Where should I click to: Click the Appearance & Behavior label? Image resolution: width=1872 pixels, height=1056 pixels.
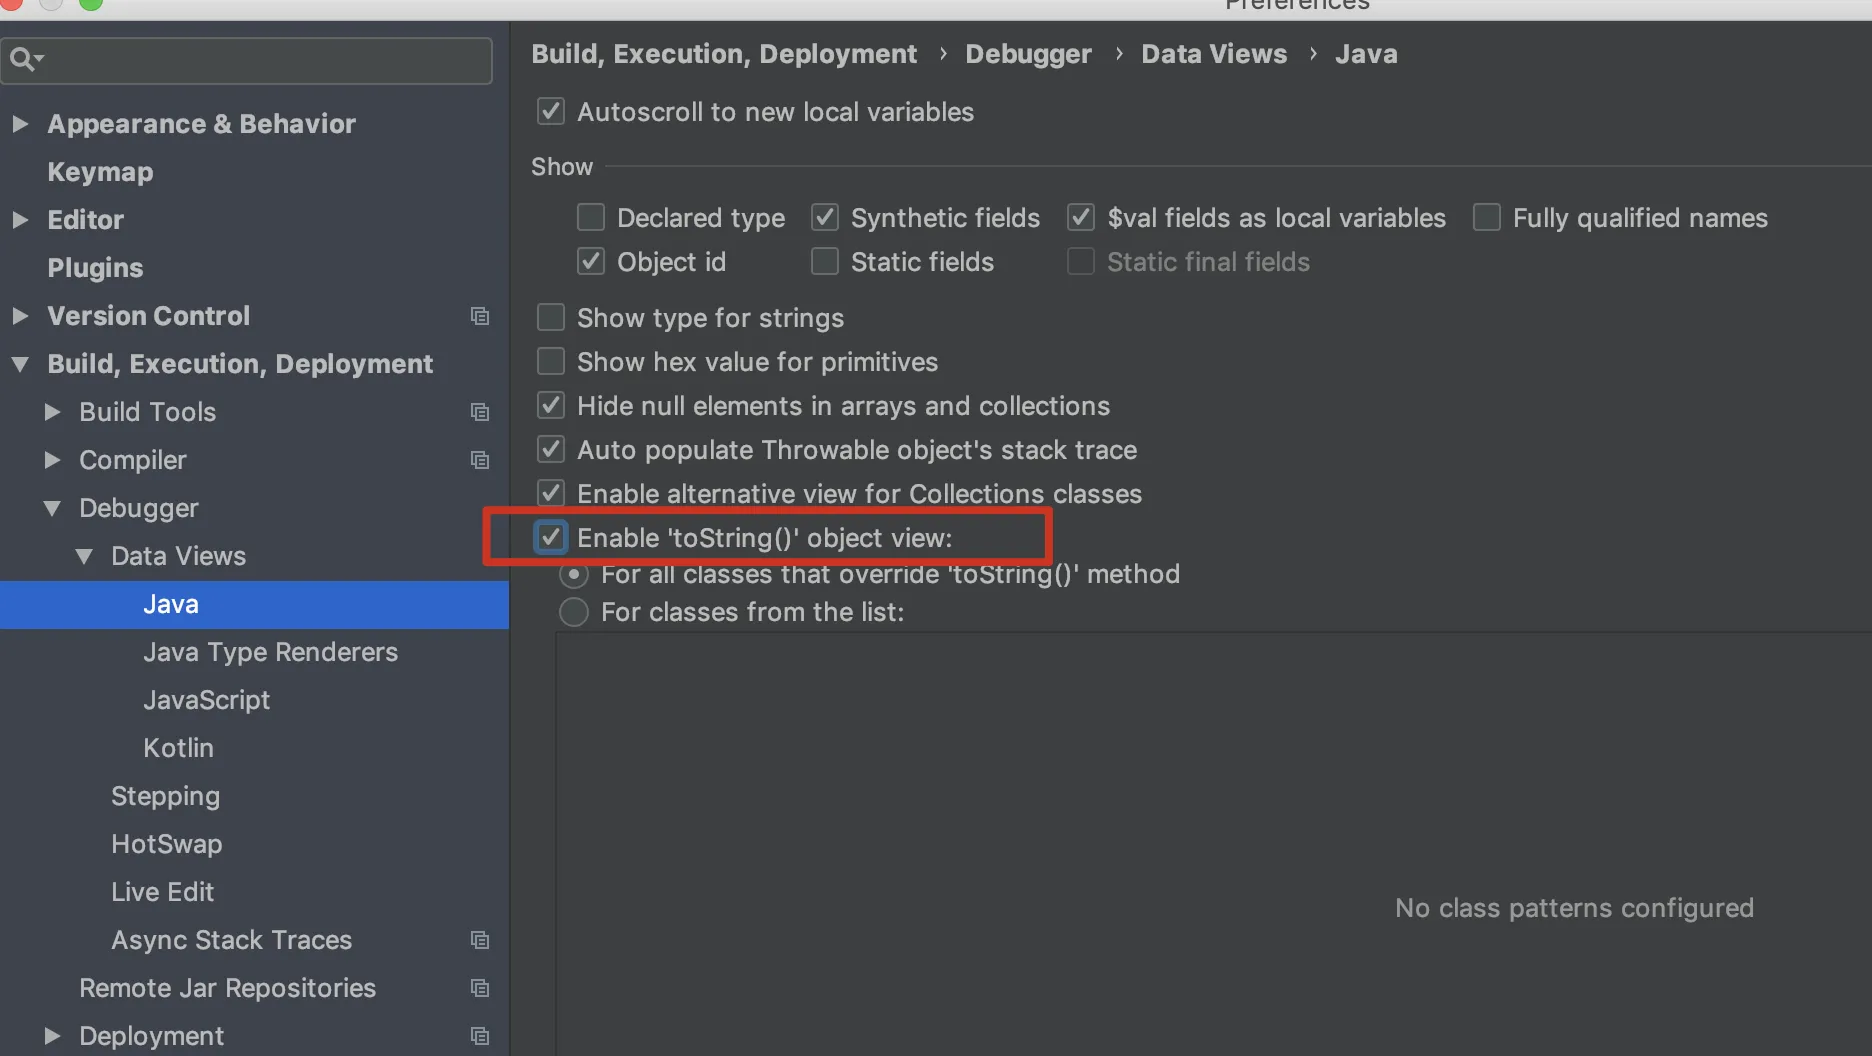(201, 124)
